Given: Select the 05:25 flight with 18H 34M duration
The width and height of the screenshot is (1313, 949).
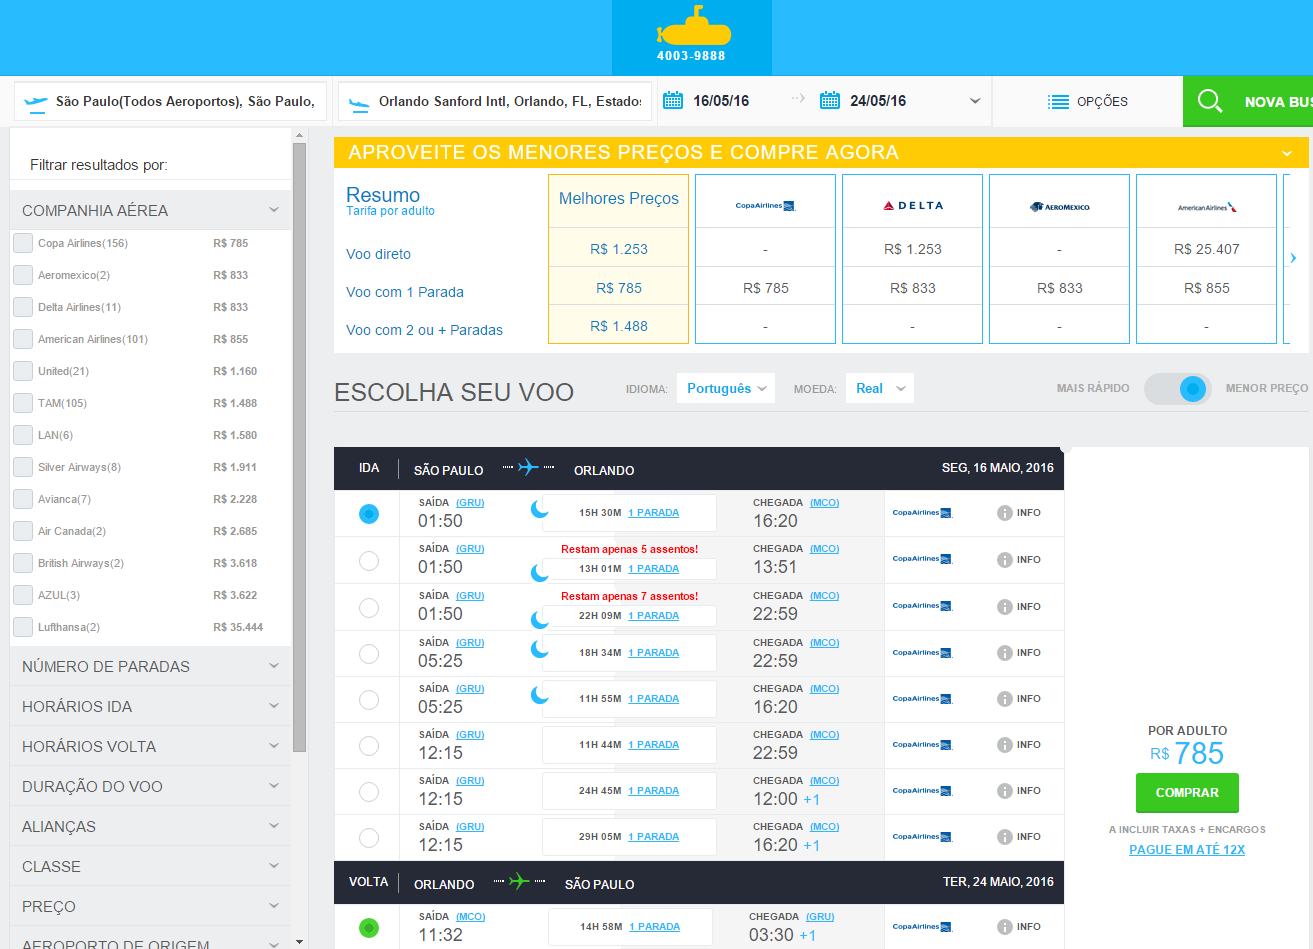Looking at the screenshot, I should pos(369,653).
